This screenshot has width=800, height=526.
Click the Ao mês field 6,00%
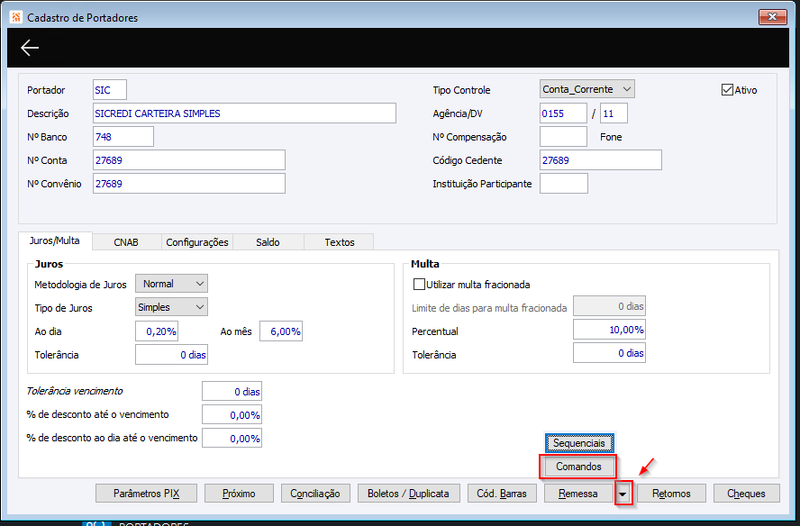281,331
